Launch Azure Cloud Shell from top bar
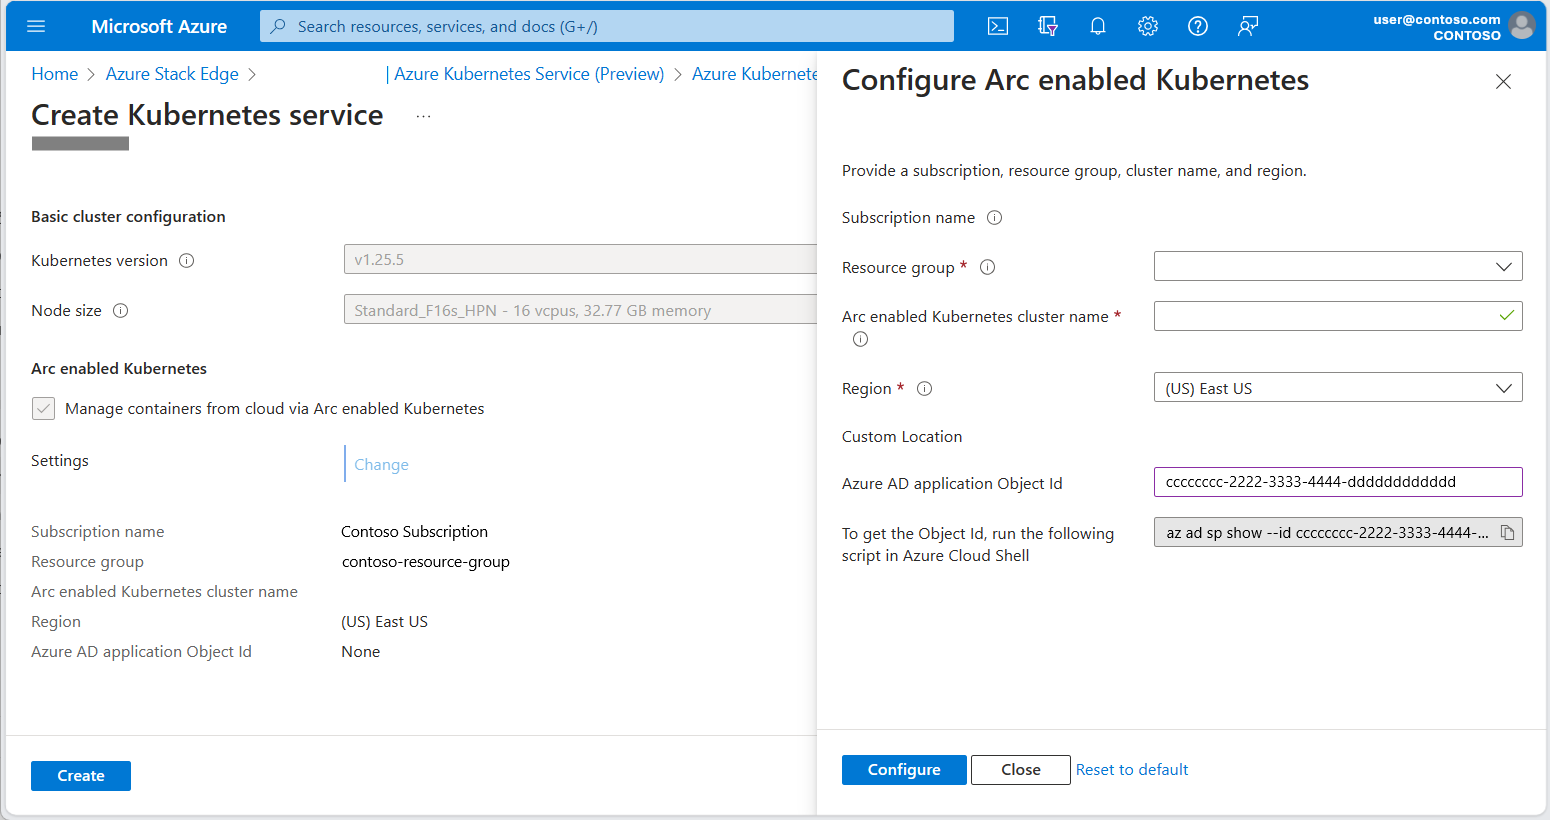This screenshot has width=1550, height=820. [x=997, y=26]
